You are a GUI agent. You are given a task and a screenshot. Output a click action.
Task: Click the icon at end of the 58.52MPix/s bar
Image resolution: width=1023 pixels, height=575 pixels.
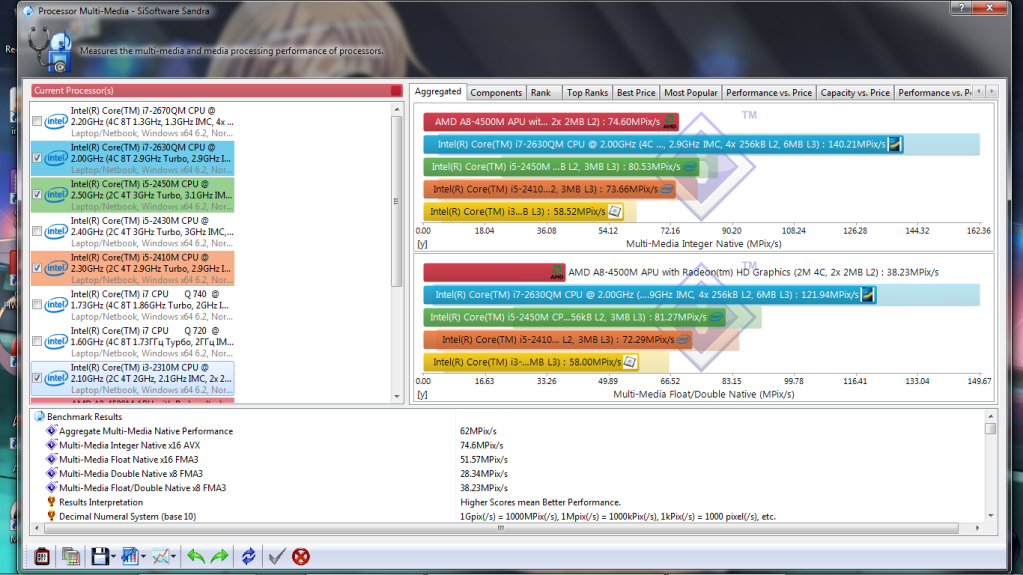615,211
